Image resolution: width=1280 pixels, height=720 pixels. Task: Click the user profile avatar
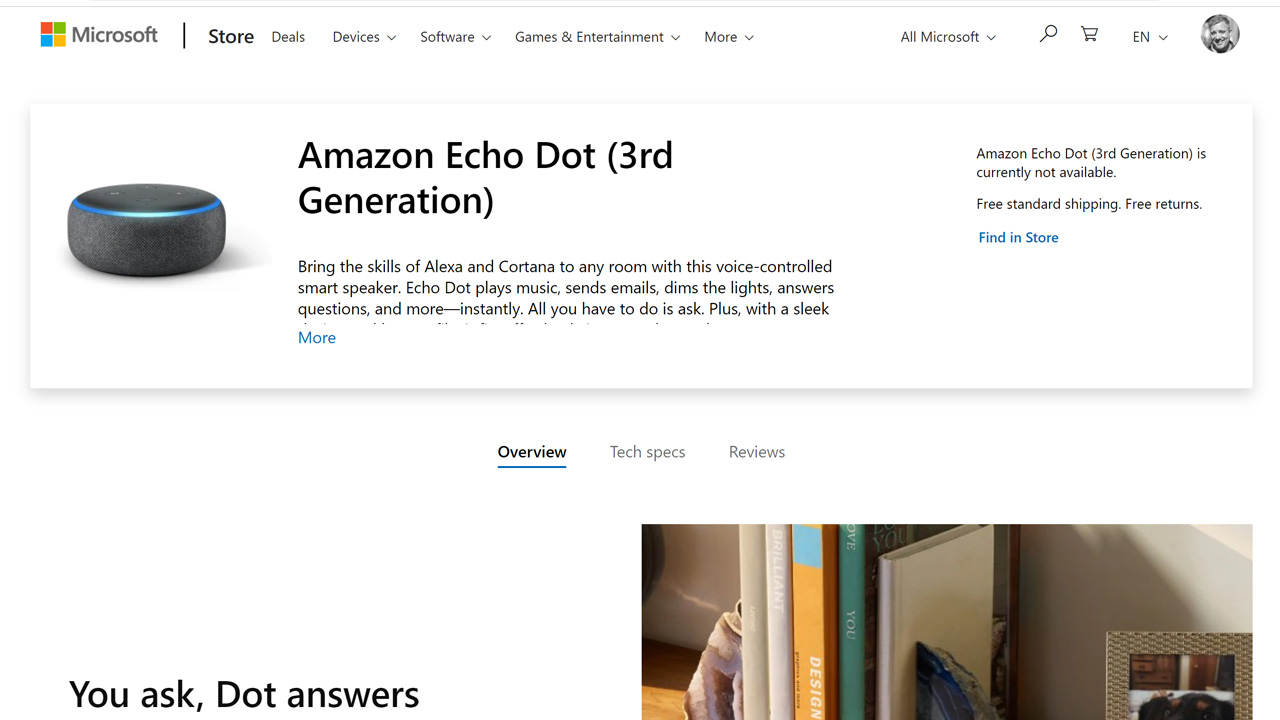tap(1219, 35)
